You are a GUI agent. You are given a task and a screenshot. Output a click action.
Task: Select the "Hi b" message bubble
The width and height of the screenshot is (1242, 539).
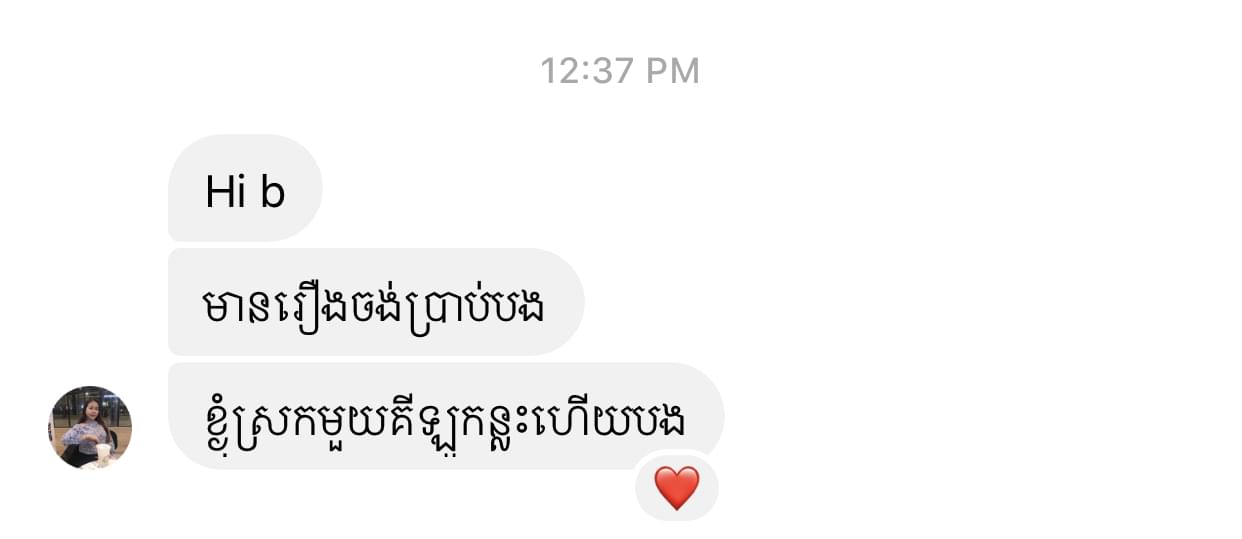245,188
